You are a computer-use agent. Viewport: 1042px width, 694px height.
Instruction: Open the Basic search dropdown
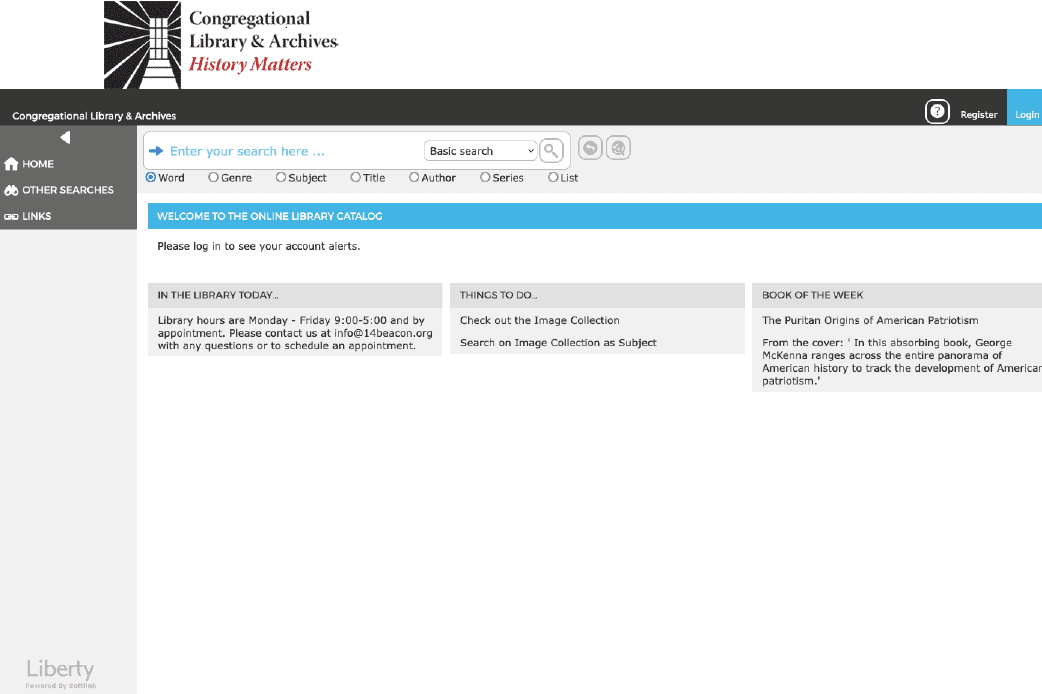pos(481,151)
